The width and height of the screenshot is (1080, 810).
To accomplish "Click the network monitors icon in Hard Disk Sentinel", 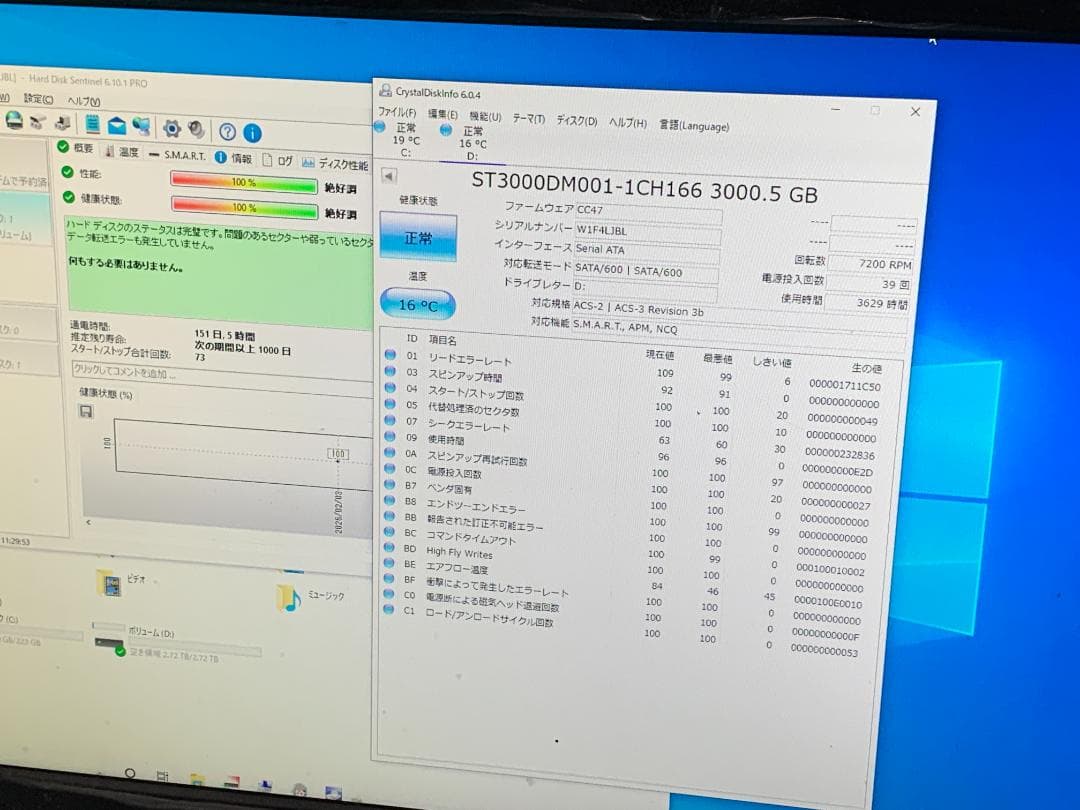I will (141, 126).
